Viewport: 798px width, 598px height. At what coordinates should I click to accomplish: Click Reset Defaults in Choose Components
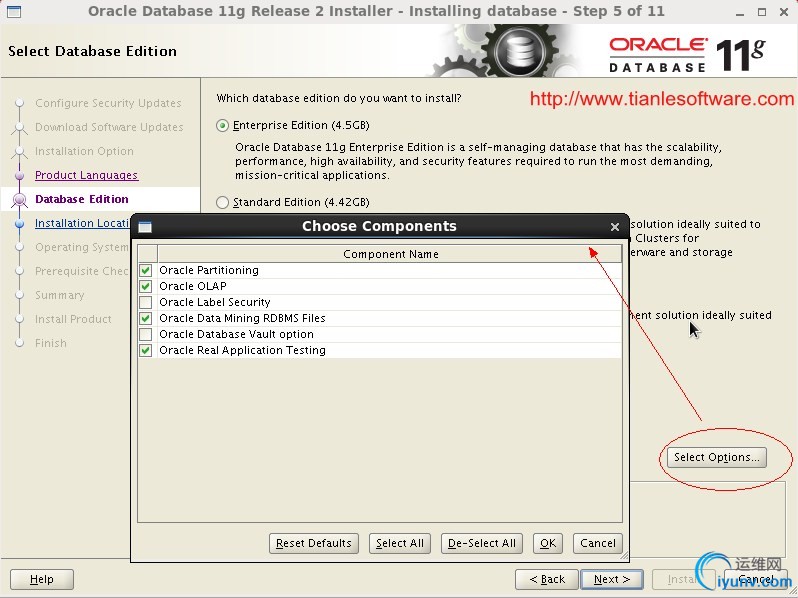(x=314, y=544)
